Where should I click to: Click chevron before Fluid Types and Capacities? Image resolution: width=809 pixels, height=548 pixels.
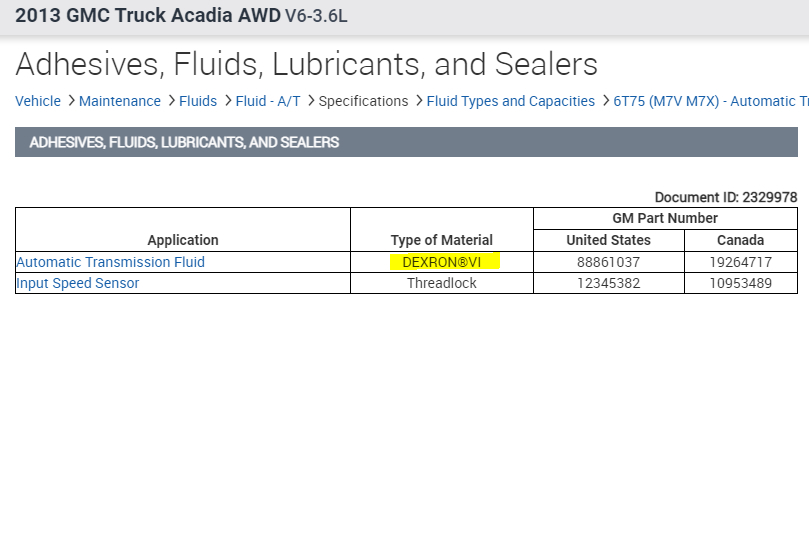coord(418,101)
